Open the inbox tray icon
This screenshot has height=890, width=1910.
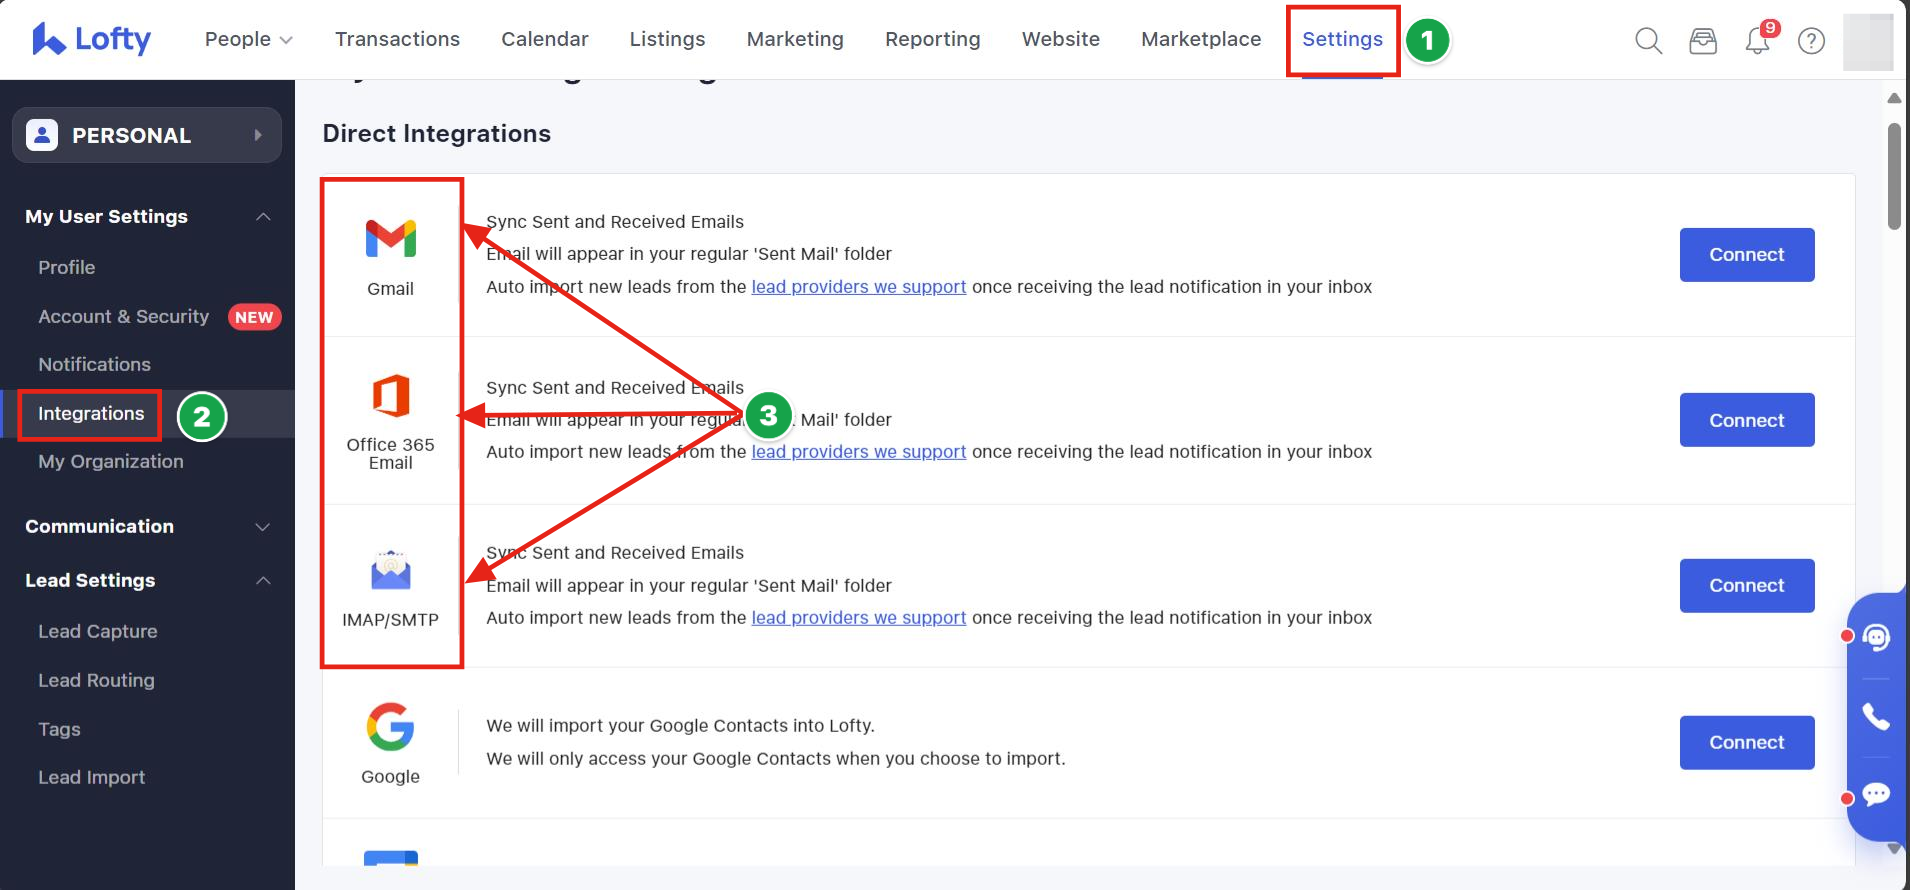[1702, 41]
